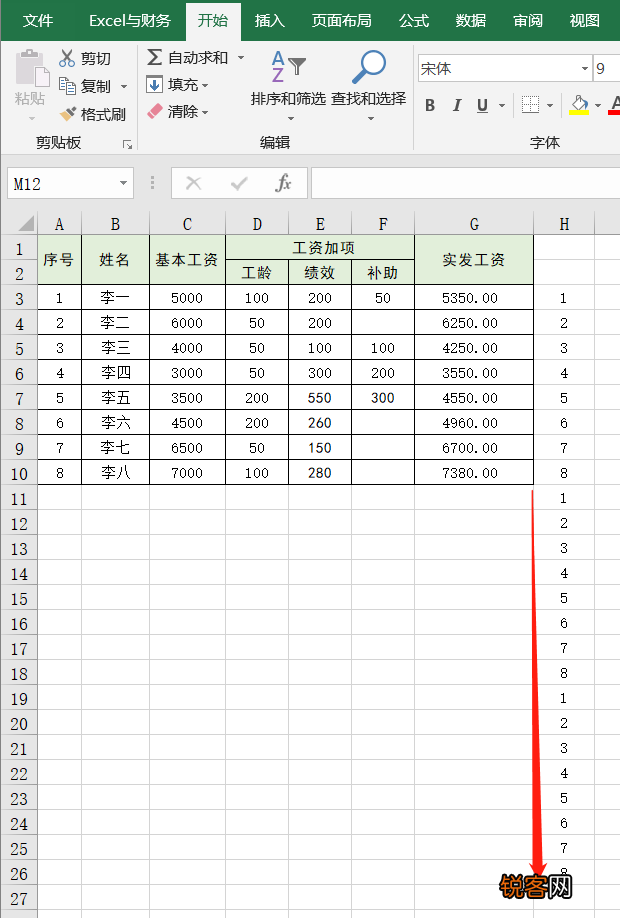
Task: Open the 文件 File tab
Action: (x=37, y=21)
